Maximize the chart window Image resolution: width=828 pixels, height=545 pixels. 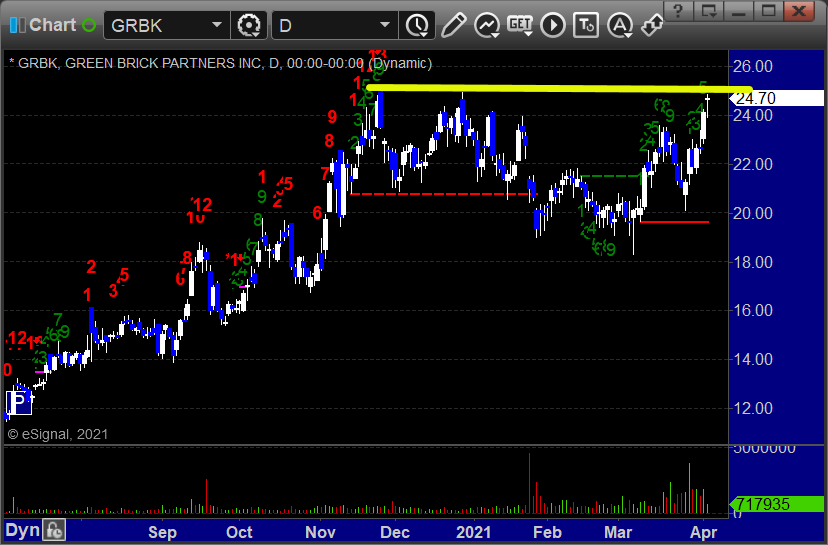(x=768, y=11)
